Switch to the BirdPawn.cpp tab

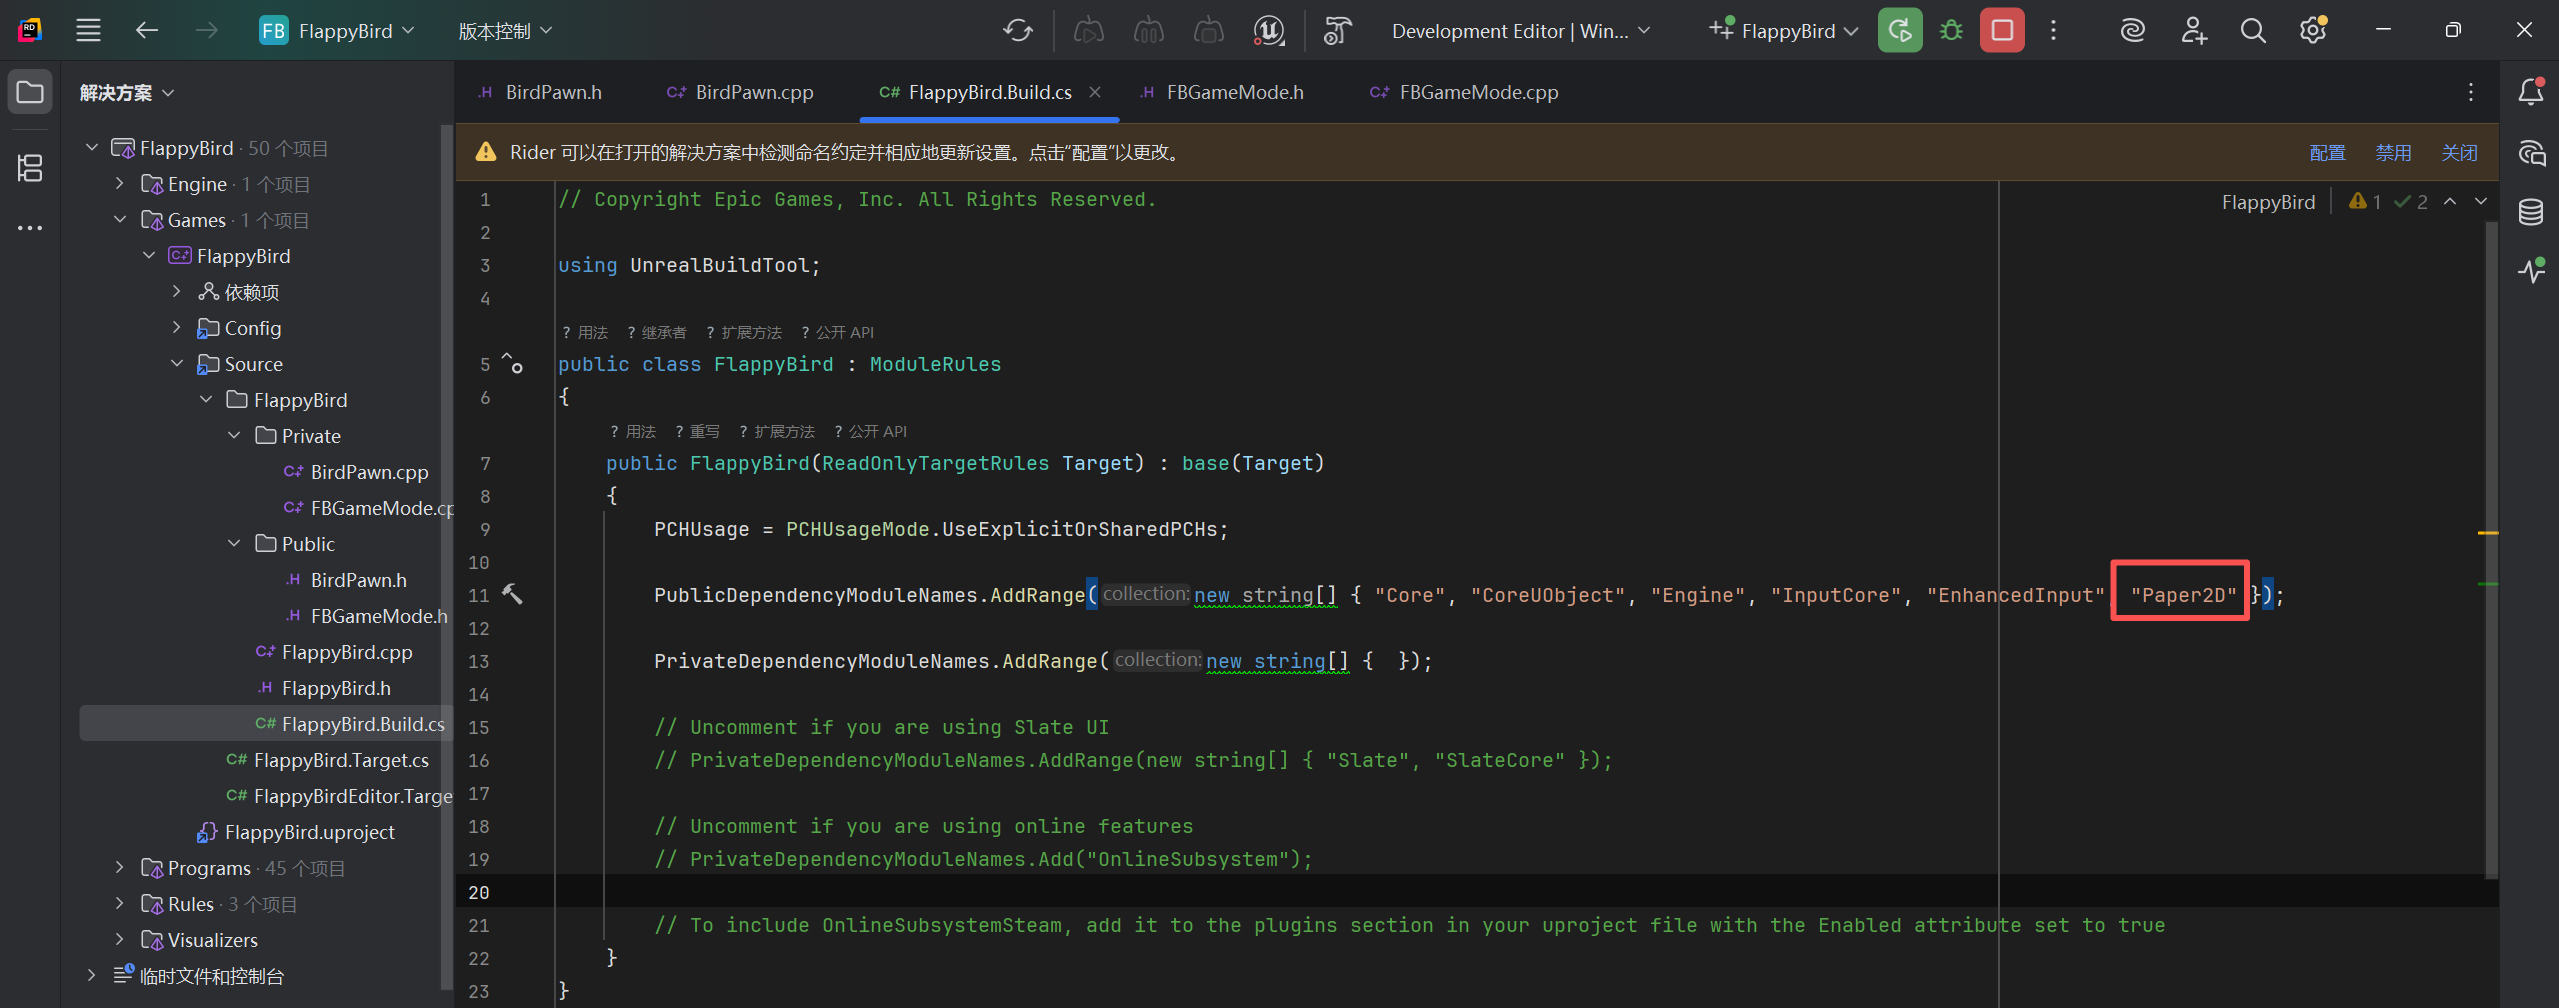coord(740,92)
